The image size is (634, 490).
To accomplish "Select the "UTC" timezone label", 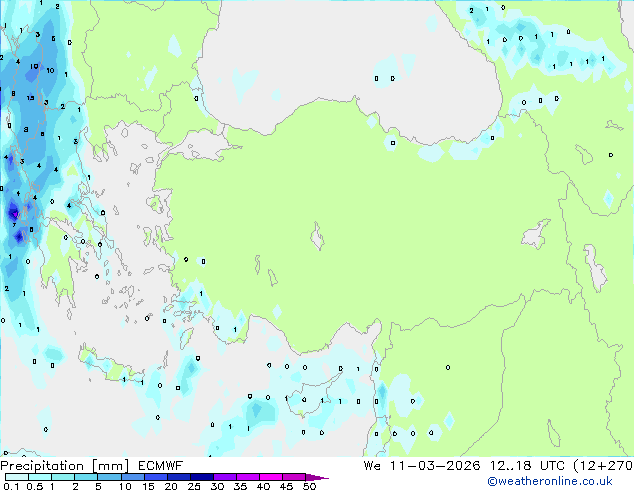I will coord(552,466).
